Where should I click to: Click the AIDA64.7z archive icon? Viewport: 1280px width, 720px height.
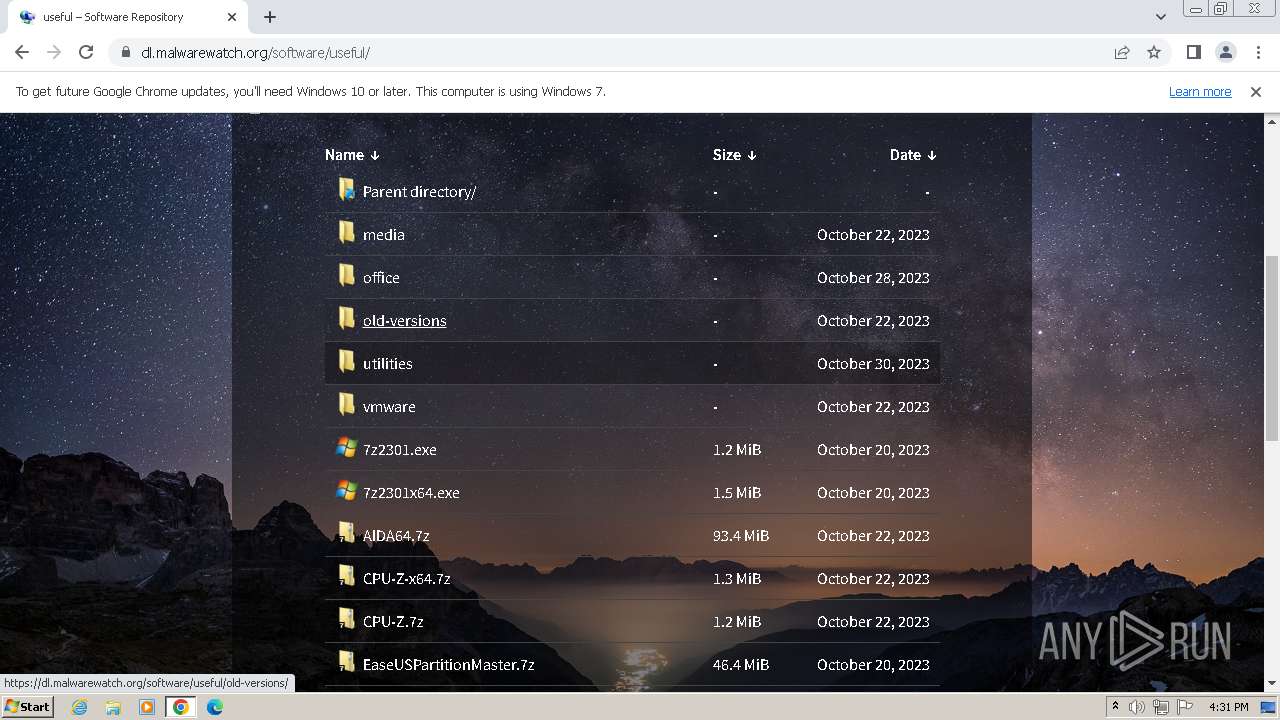pyautogui.click(x=346, y=534)
